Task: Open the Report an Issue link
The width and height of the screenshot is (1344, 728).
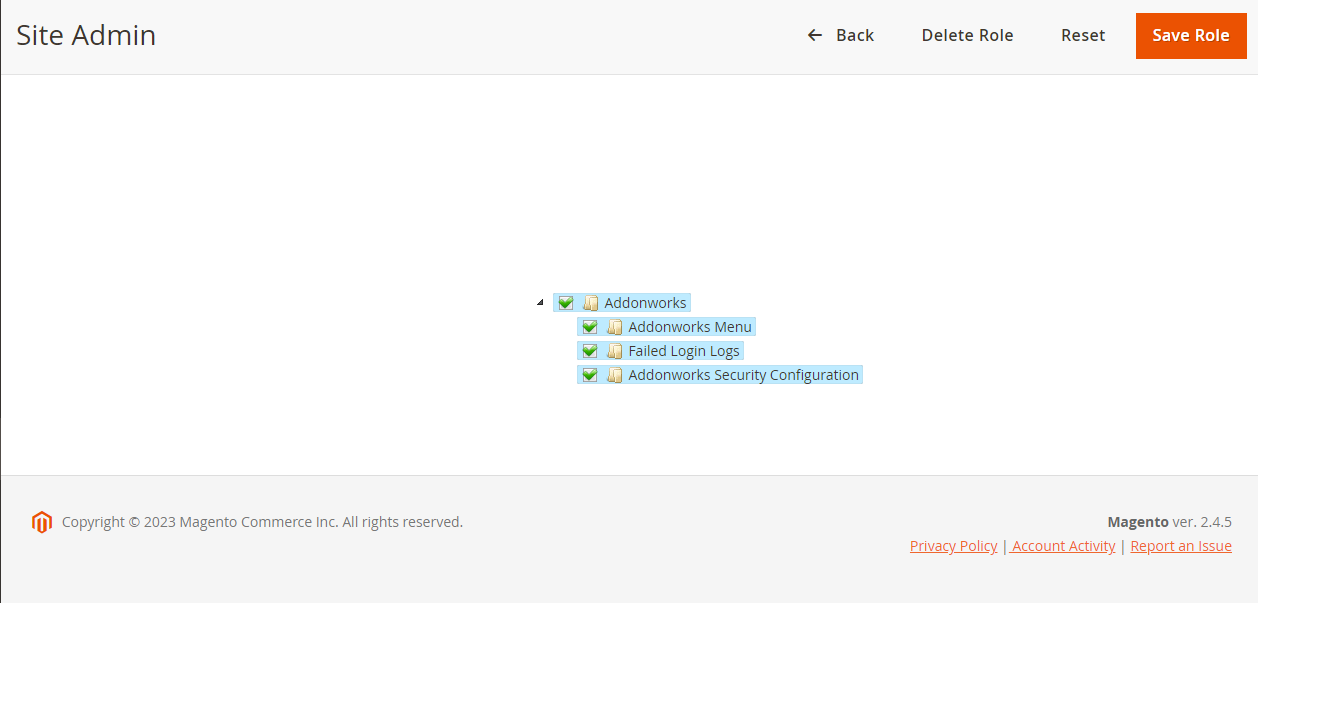Action: 1181,546
